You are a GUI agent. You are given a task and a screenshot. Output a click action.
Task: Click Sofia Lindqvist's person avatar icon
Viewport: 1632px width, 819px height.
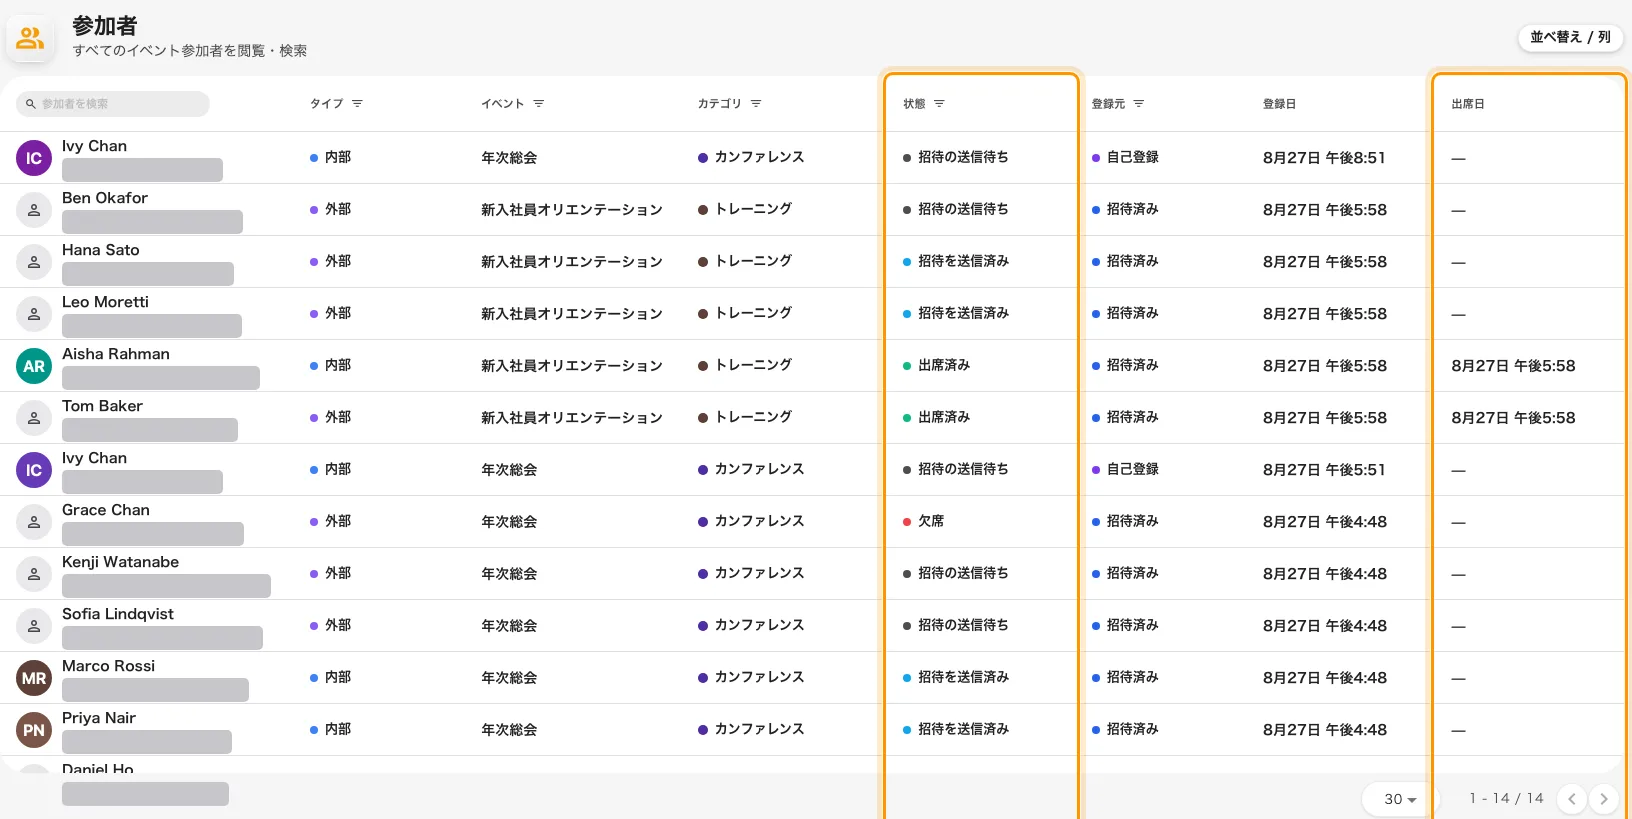pos(34,626)
